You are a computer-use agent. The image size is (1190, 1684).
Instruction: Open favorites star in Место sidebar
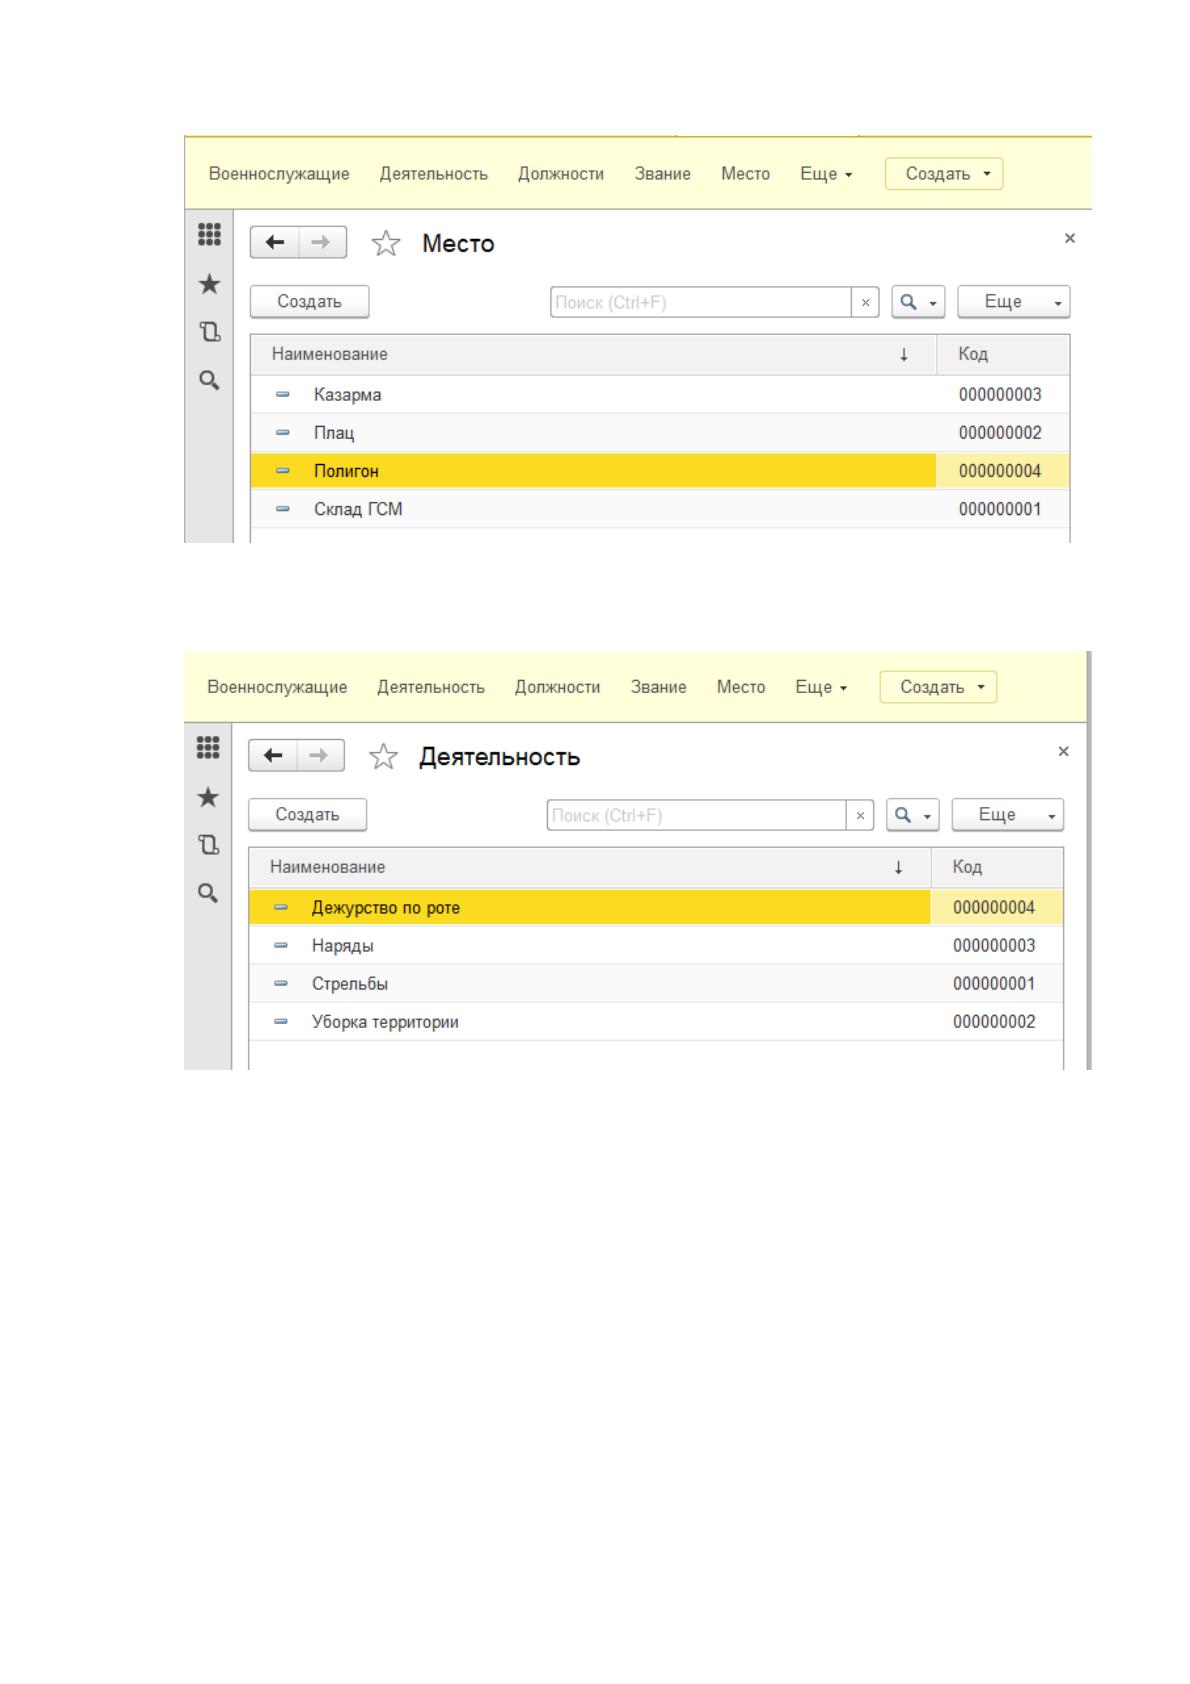coord(209,284)
